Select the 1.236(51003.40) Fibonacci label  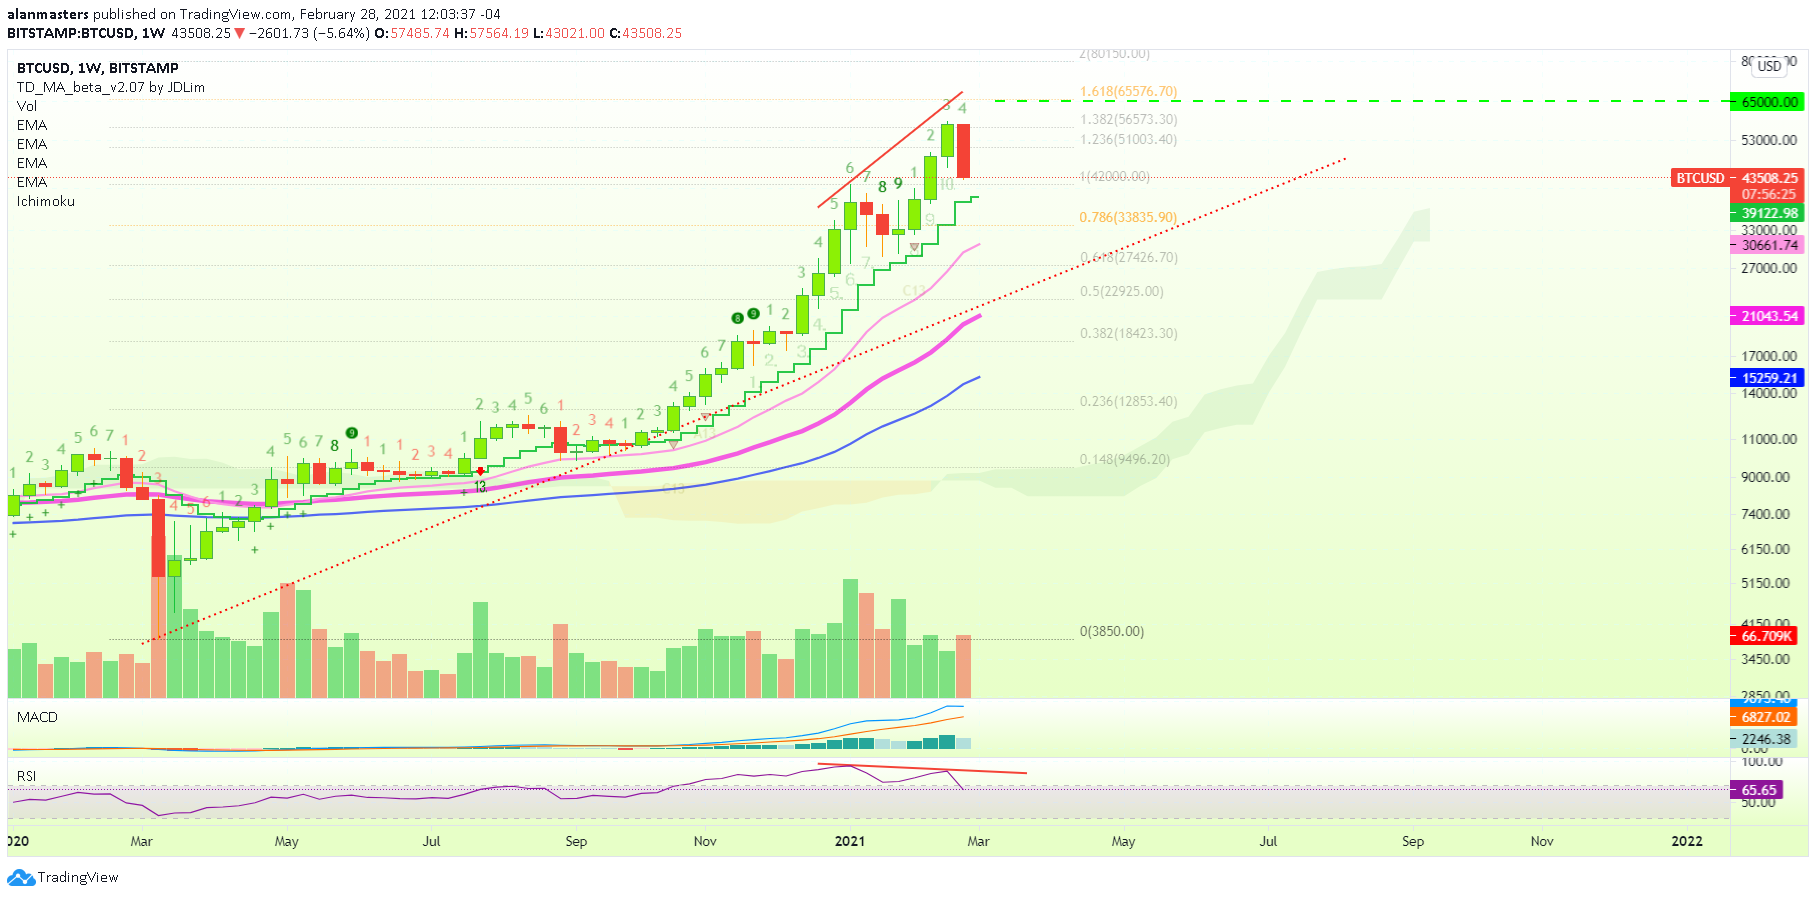tap(1129, 139)
